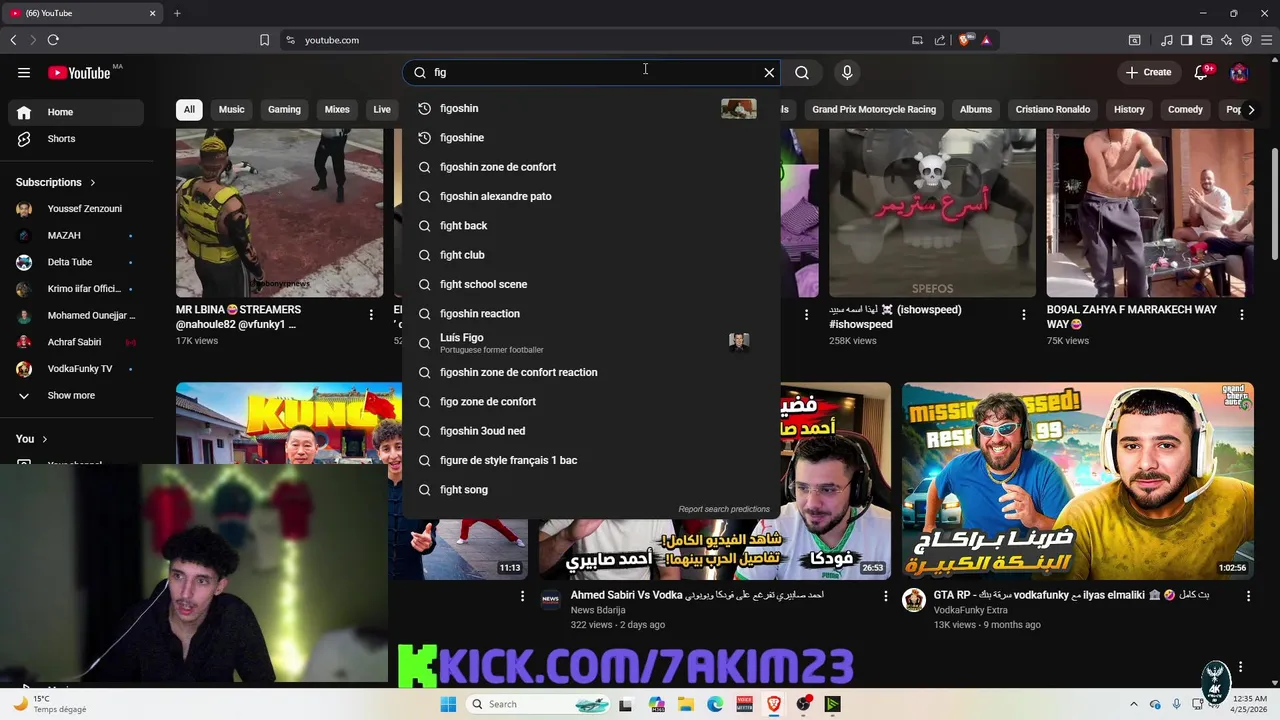Image resolution: width=1280 pixels, height=720 pixels.
Task: Go to the YouTube logo homepage
Action: pyautogui.click(x=80, y=72)
